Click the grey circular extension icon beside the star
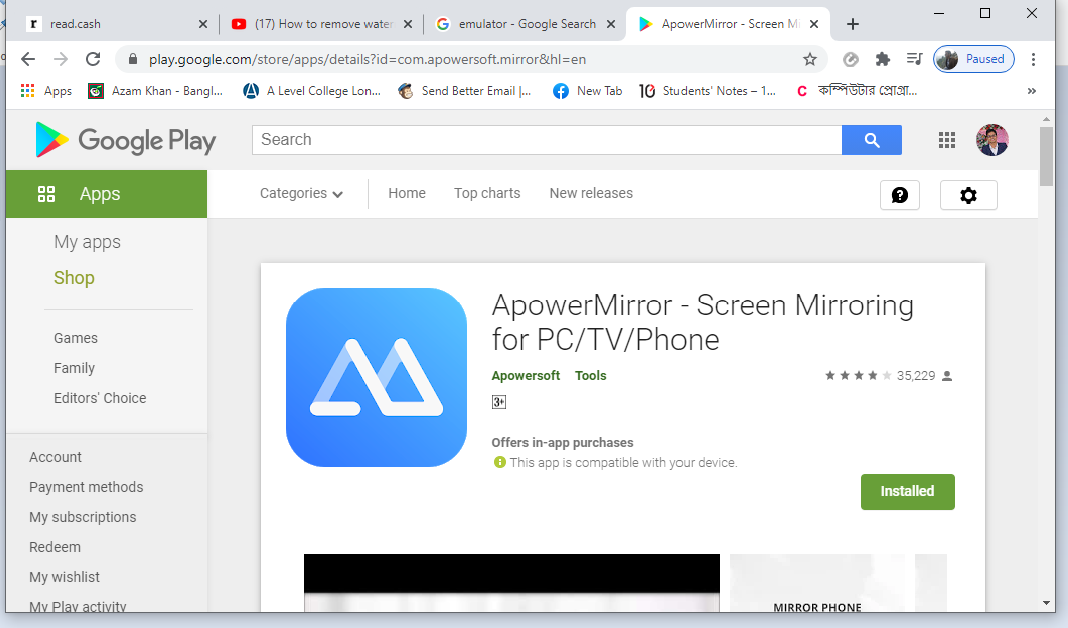The width and height of the screenshot is (1068, 628). click(850, 59)
